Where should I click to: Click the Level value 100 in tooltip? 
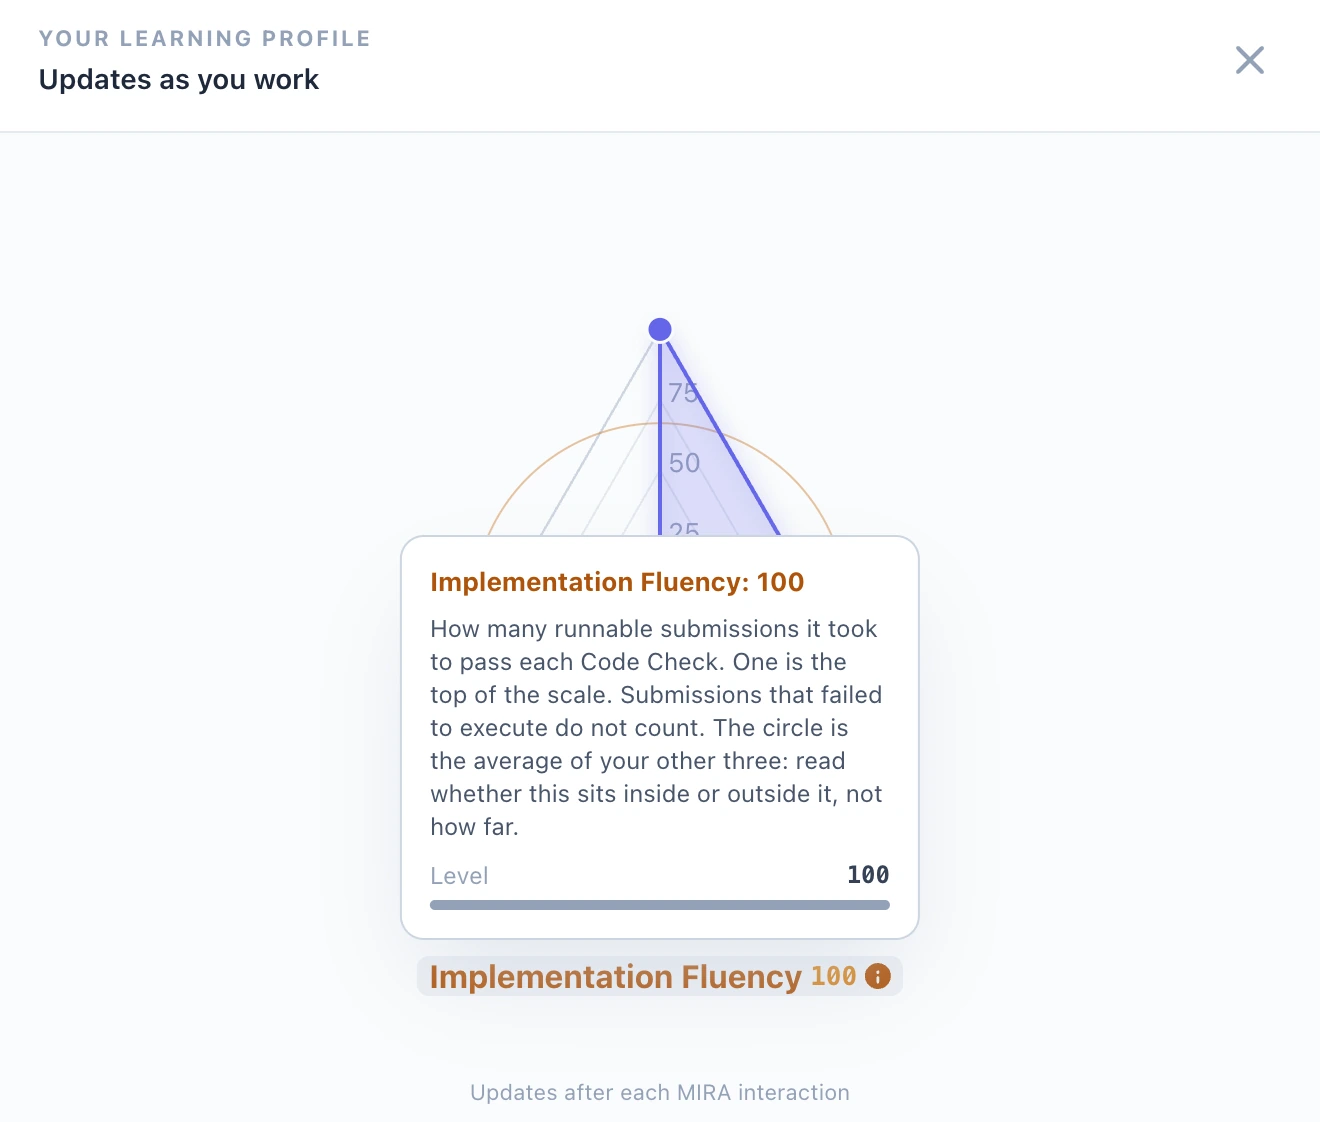[868, 875]
